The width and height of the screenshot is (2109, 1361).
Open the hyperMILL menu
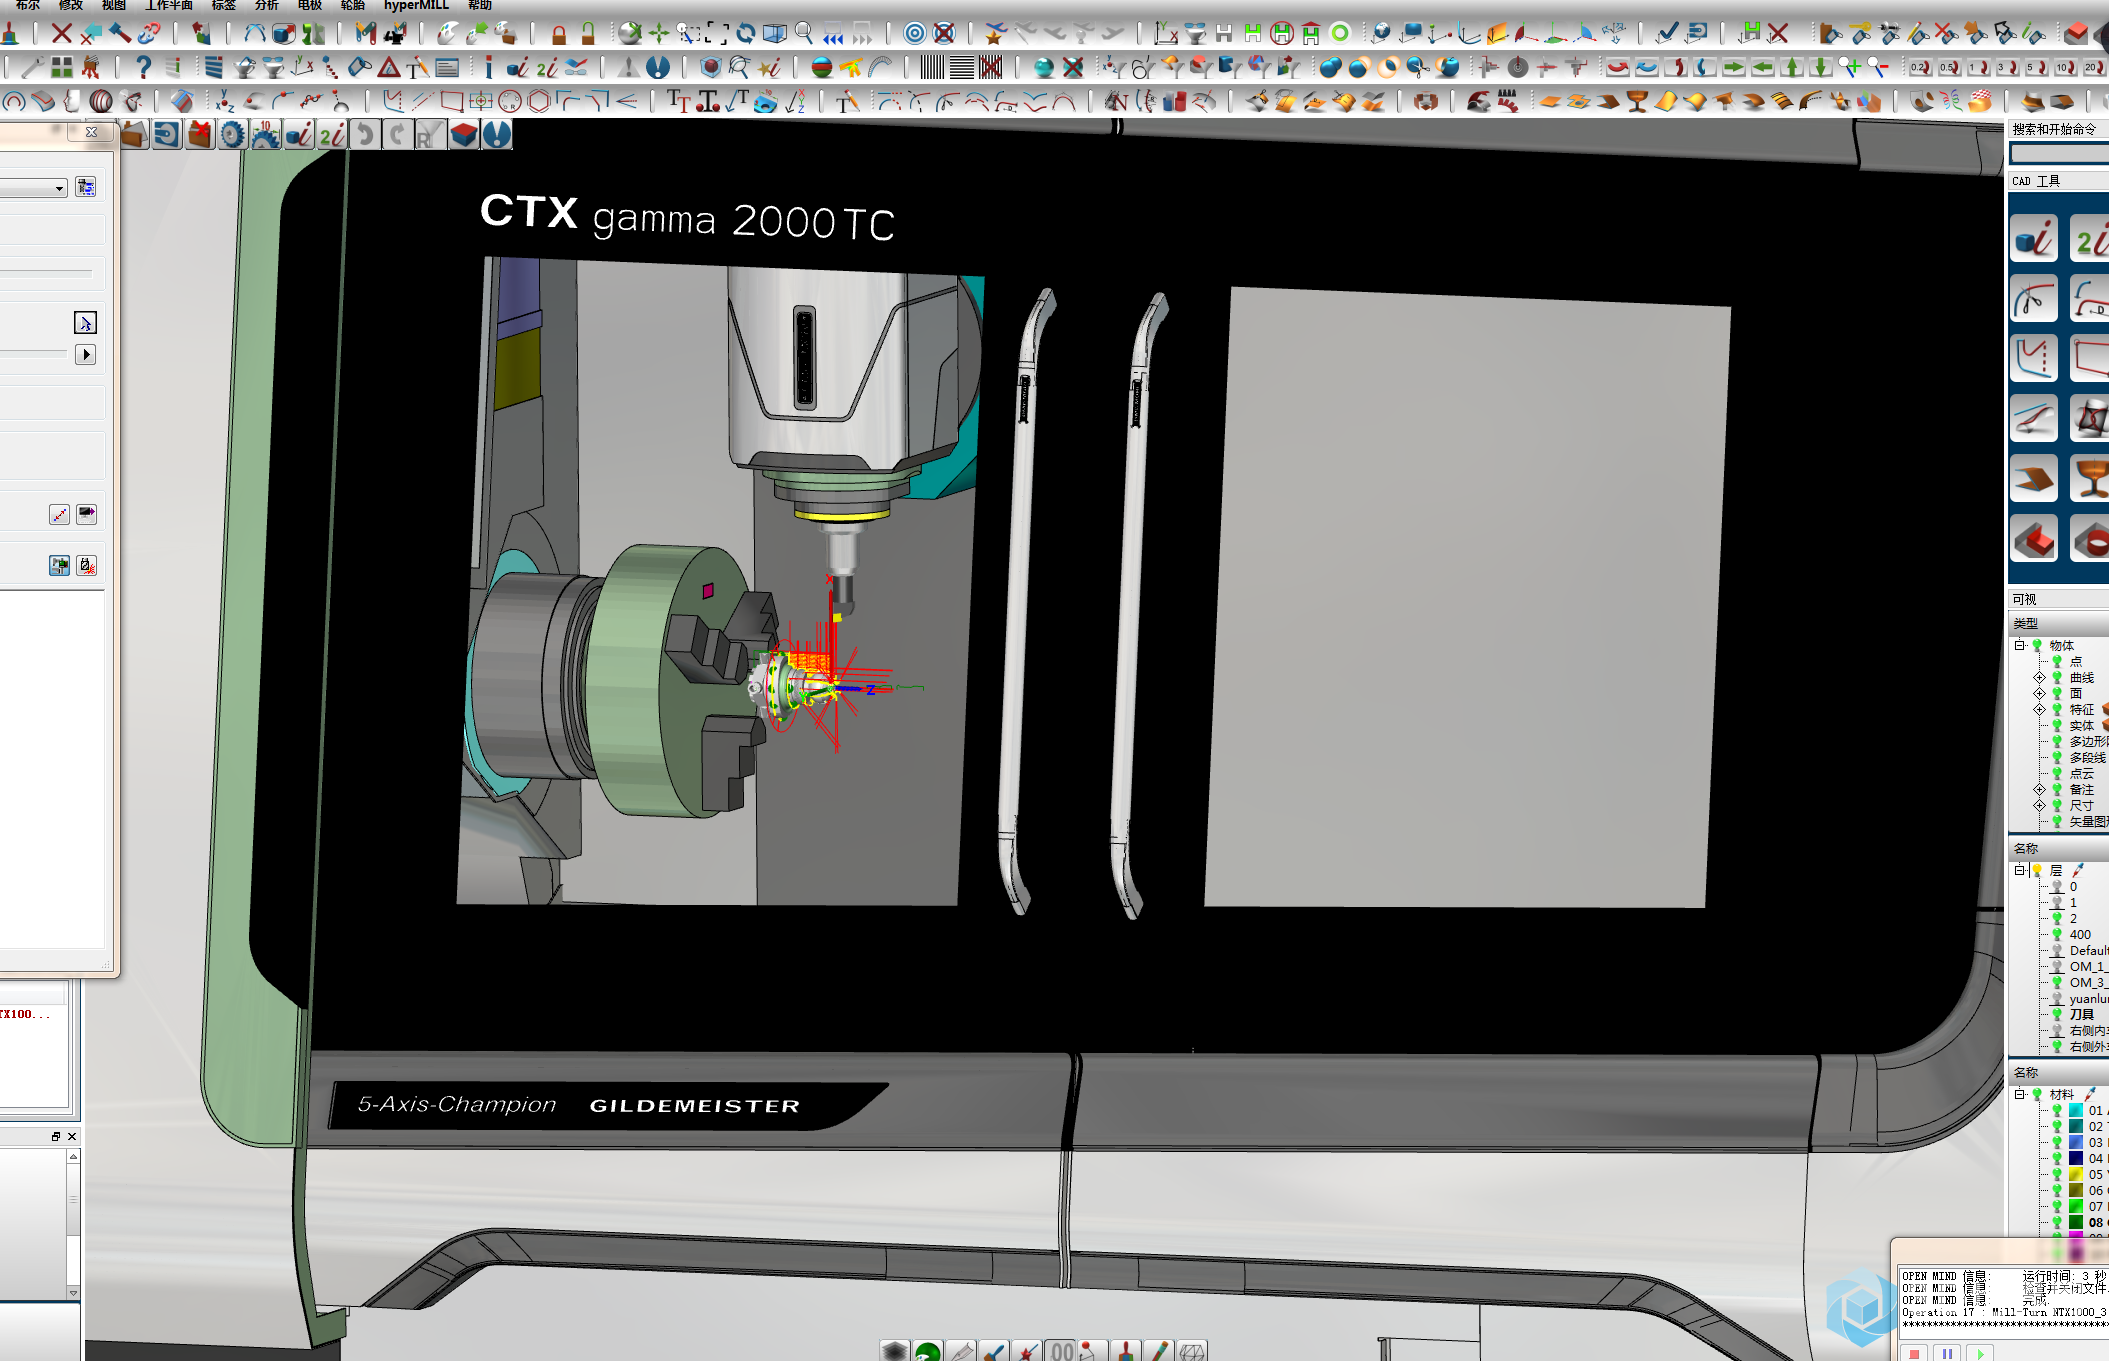click(416, 5)
